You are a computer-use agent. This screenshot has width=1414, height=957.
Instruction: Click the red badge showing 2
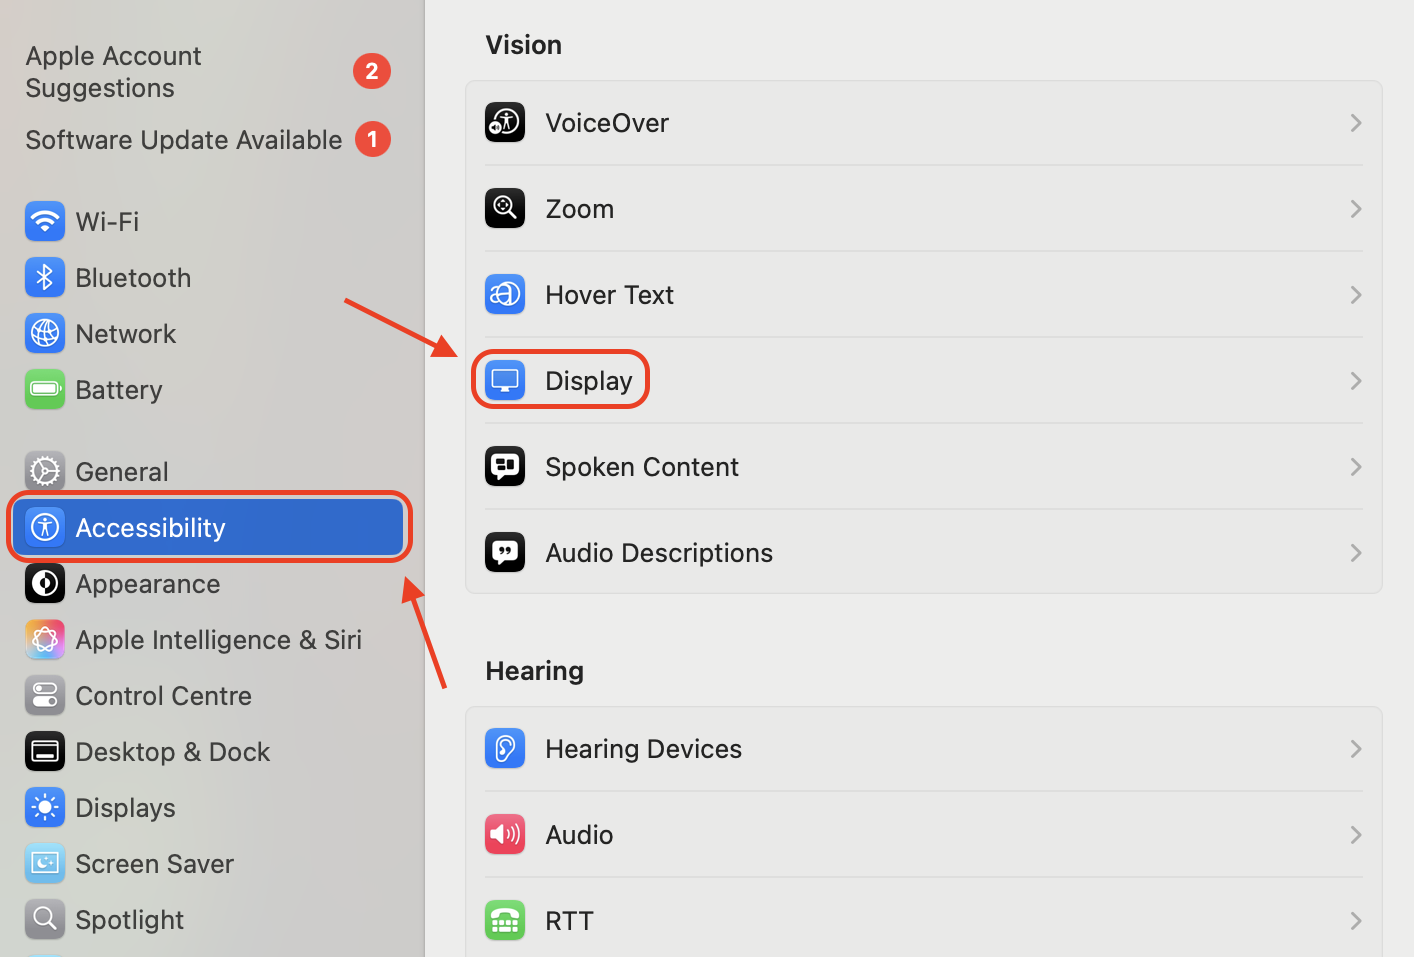tap(372, 71)
